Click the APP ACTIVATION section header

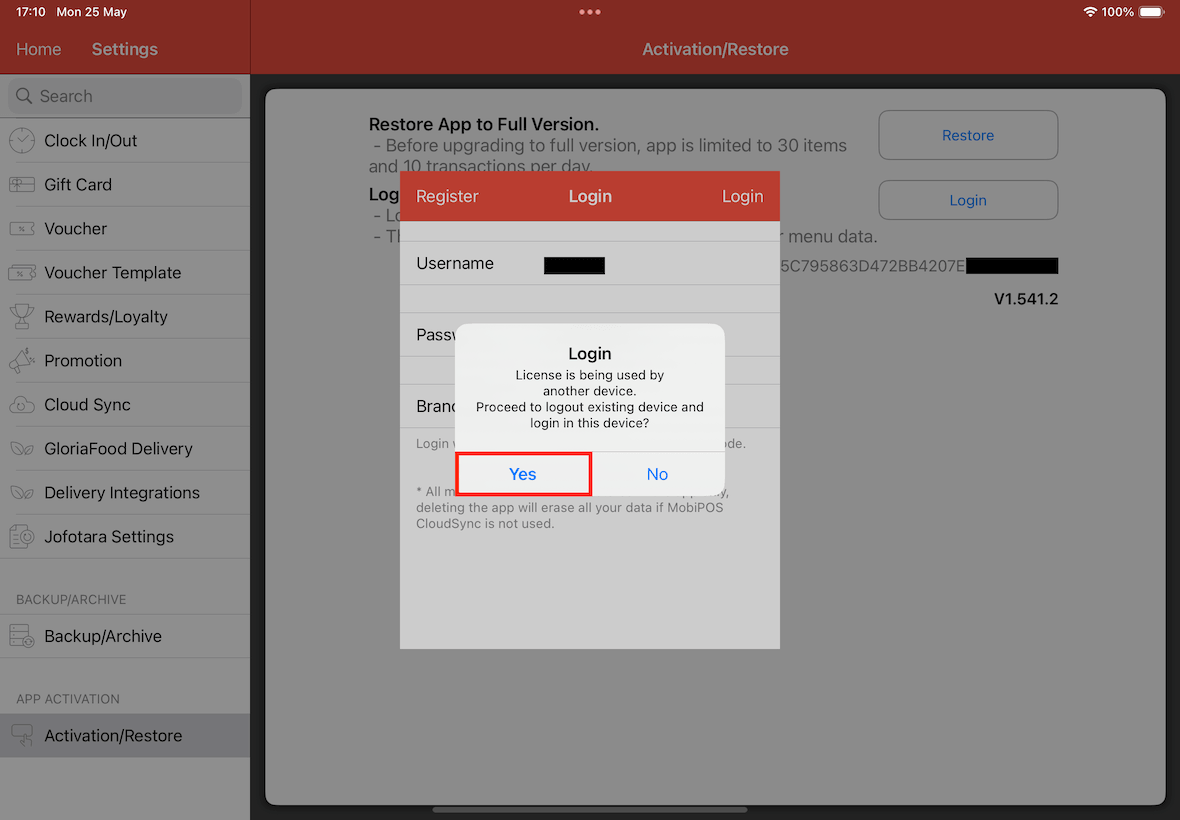tap(68, 699)
